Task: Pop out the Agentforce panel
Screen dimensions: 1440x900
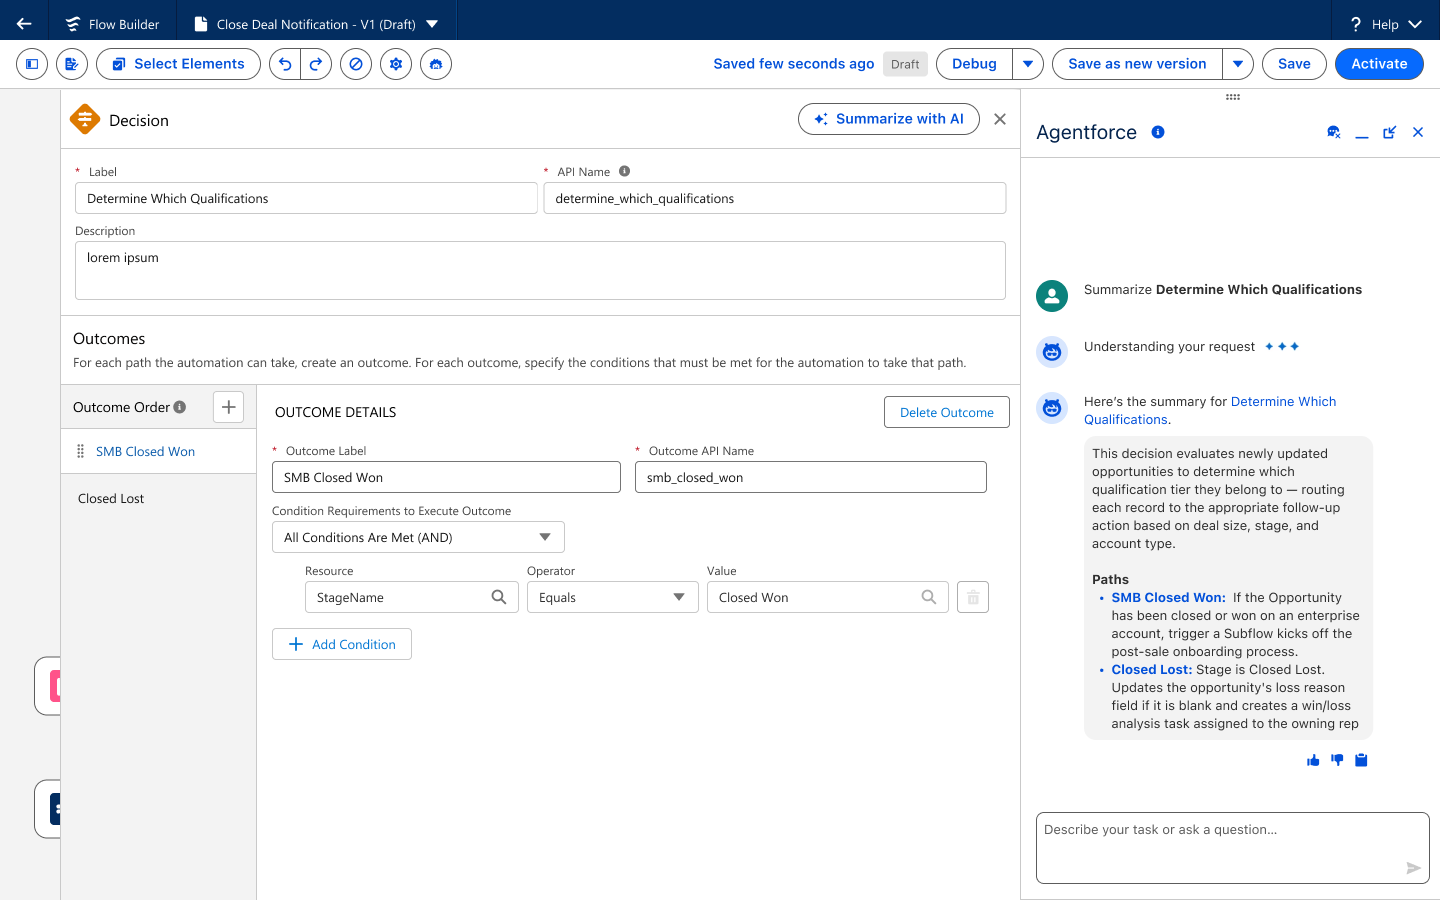Action: (1389, 132)
